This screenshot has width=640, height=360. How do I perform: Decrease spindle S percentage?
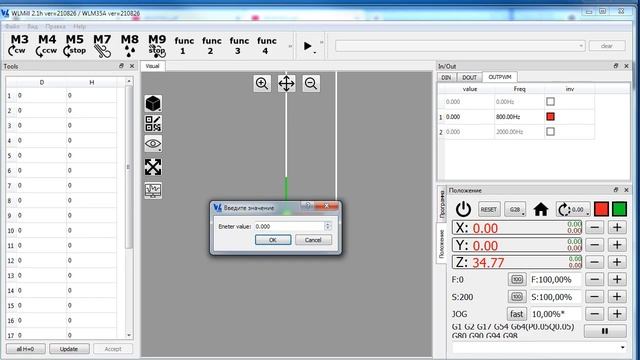(595, 297)
